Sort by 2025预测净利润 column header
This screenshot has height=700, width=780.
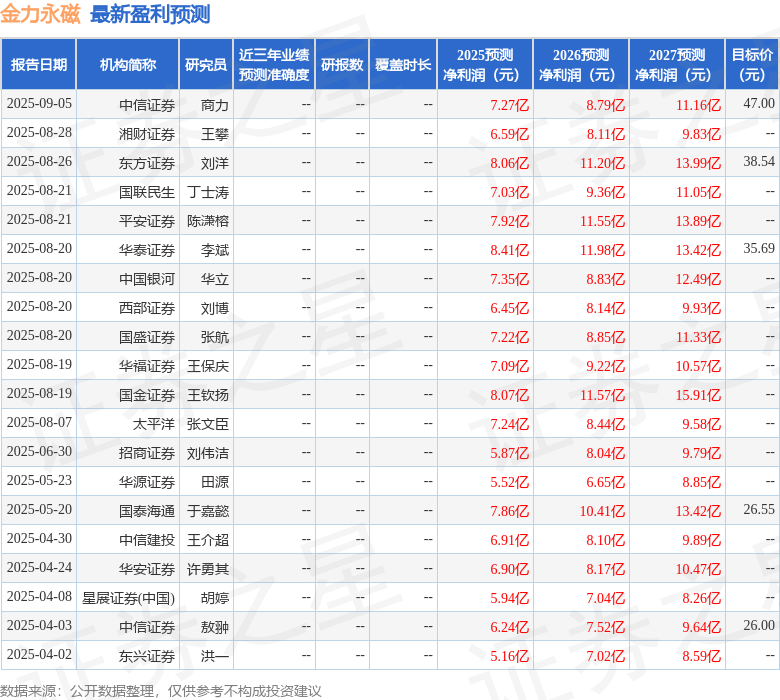[x=485, y=65]
